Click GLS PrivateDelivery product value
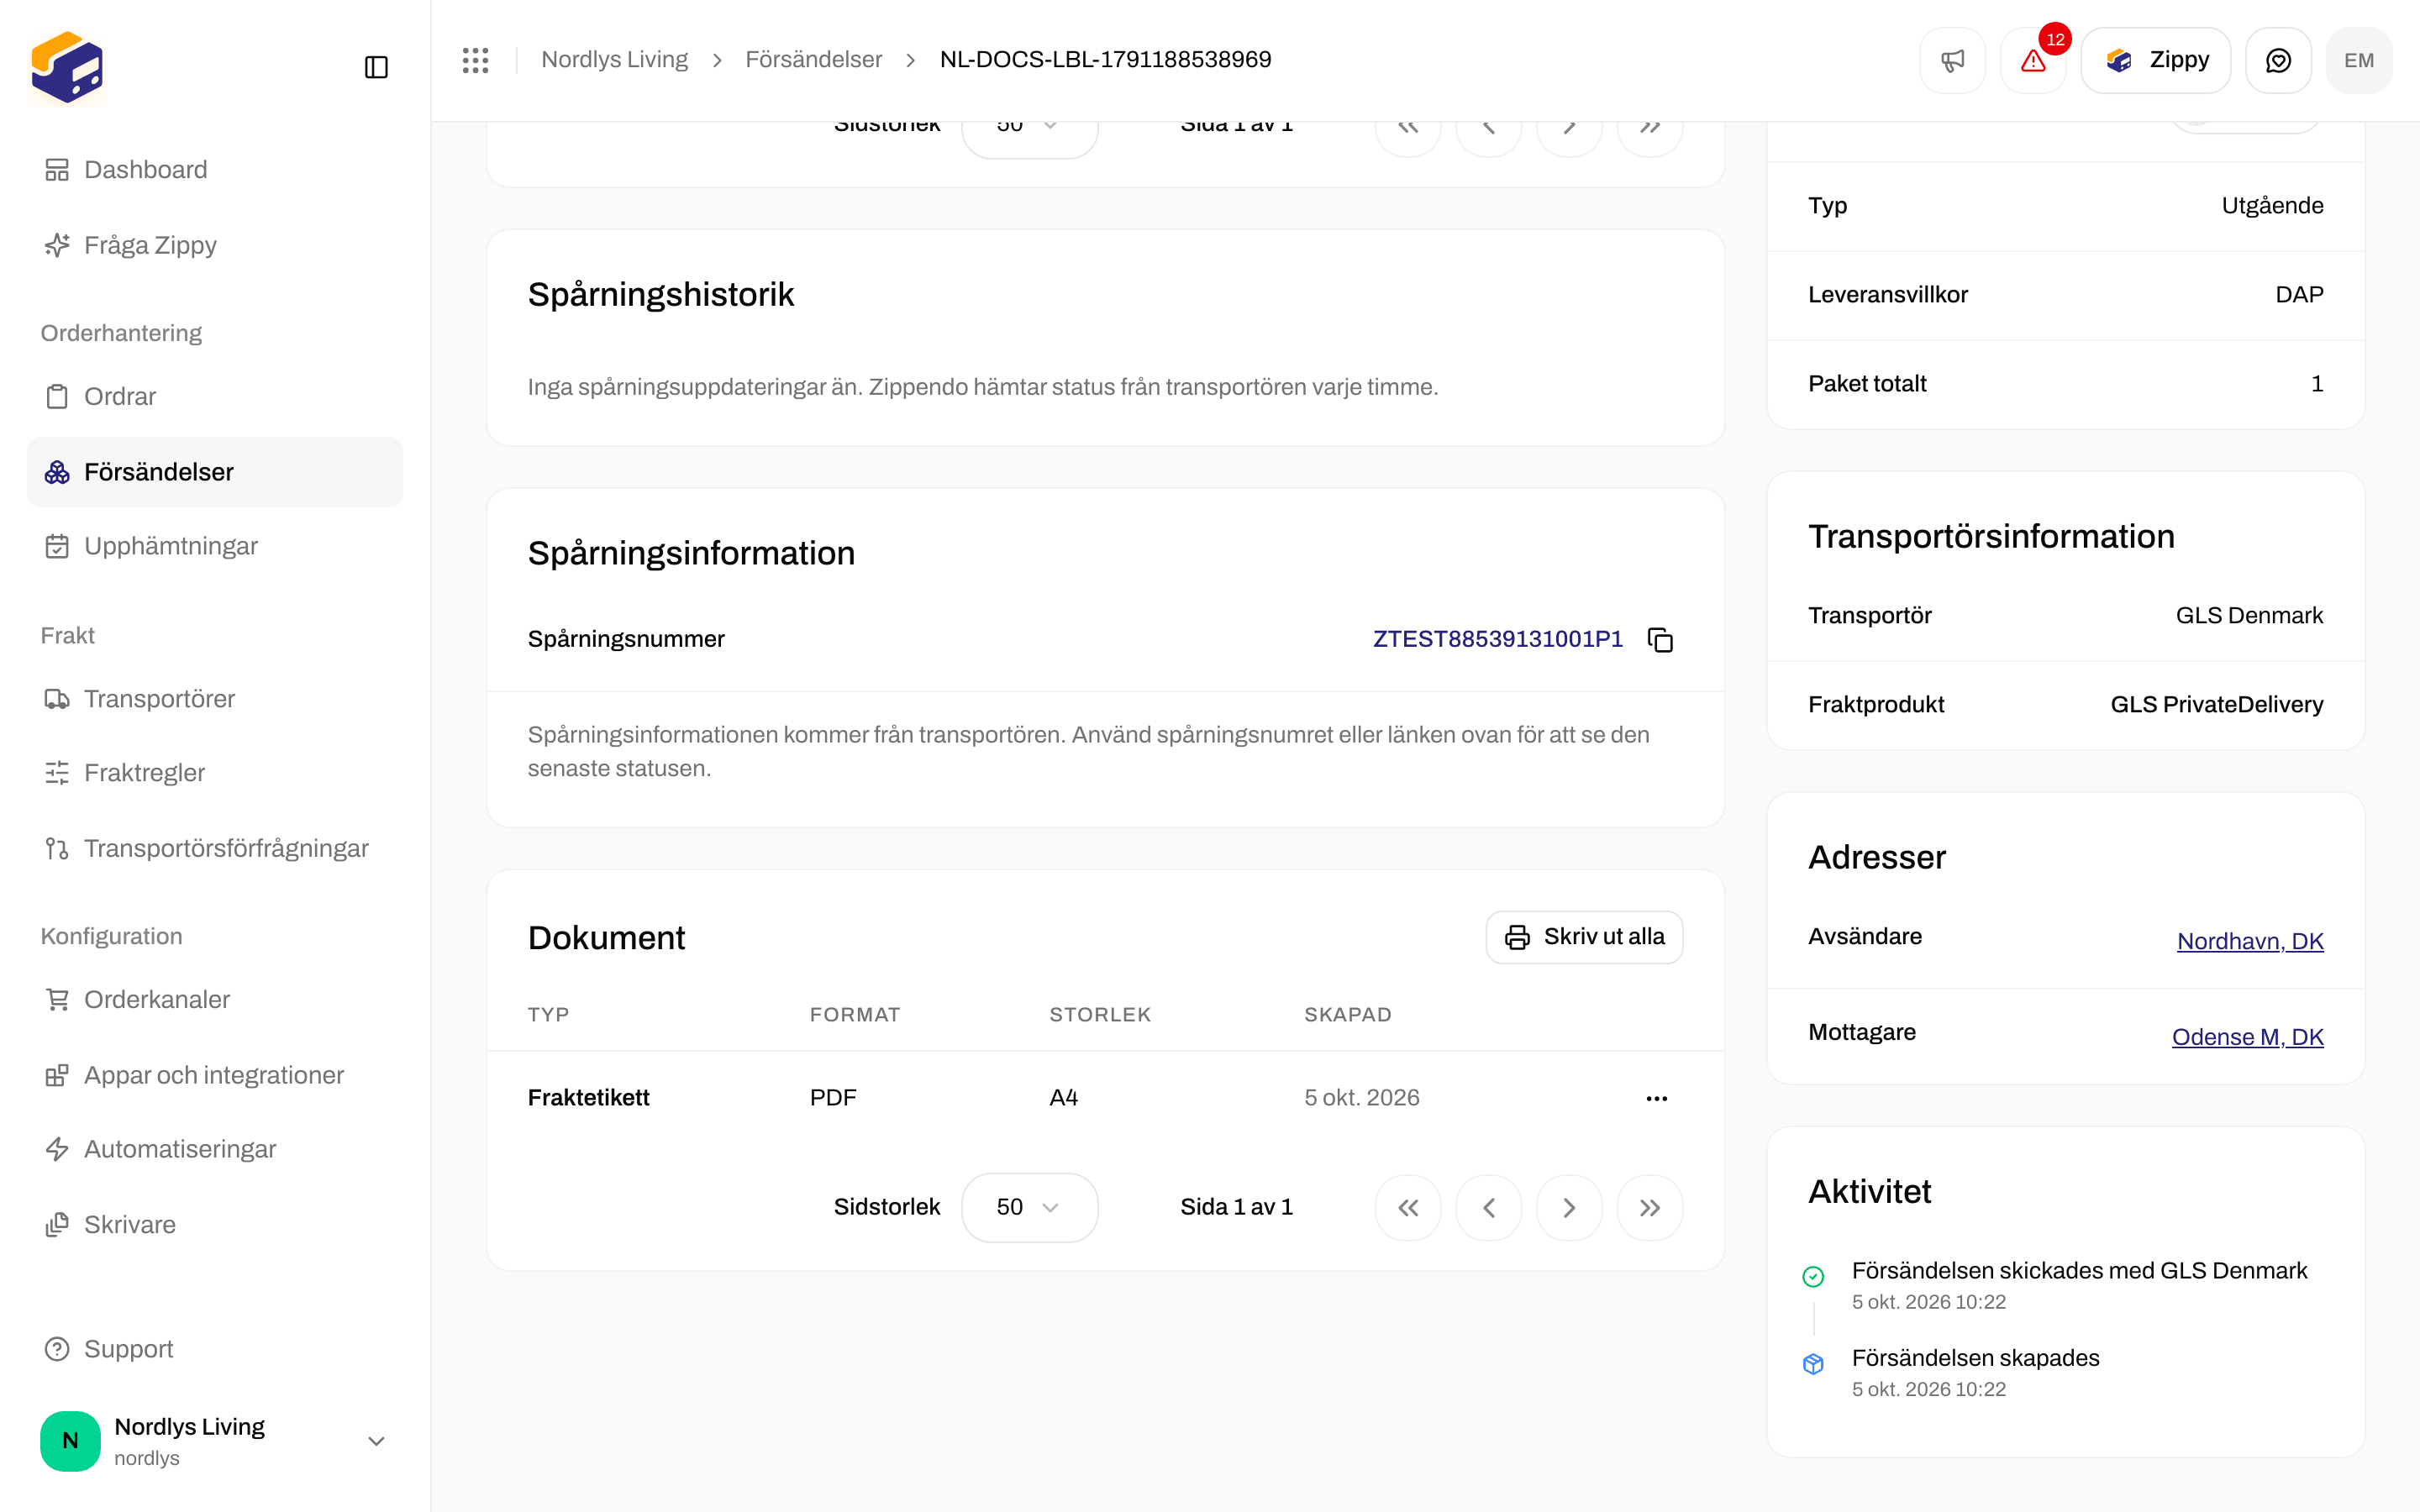2420x1512 pixels. click(2216, 704)
